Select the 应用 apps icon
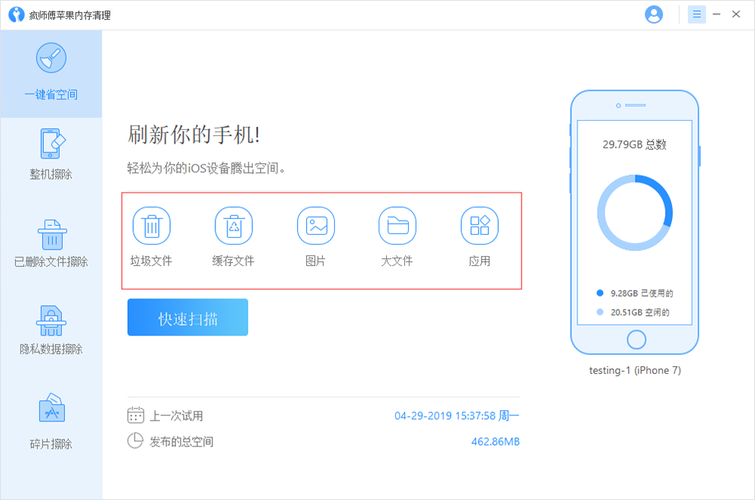Viewport: 755px width, 500px height. (x=480, y=225)
